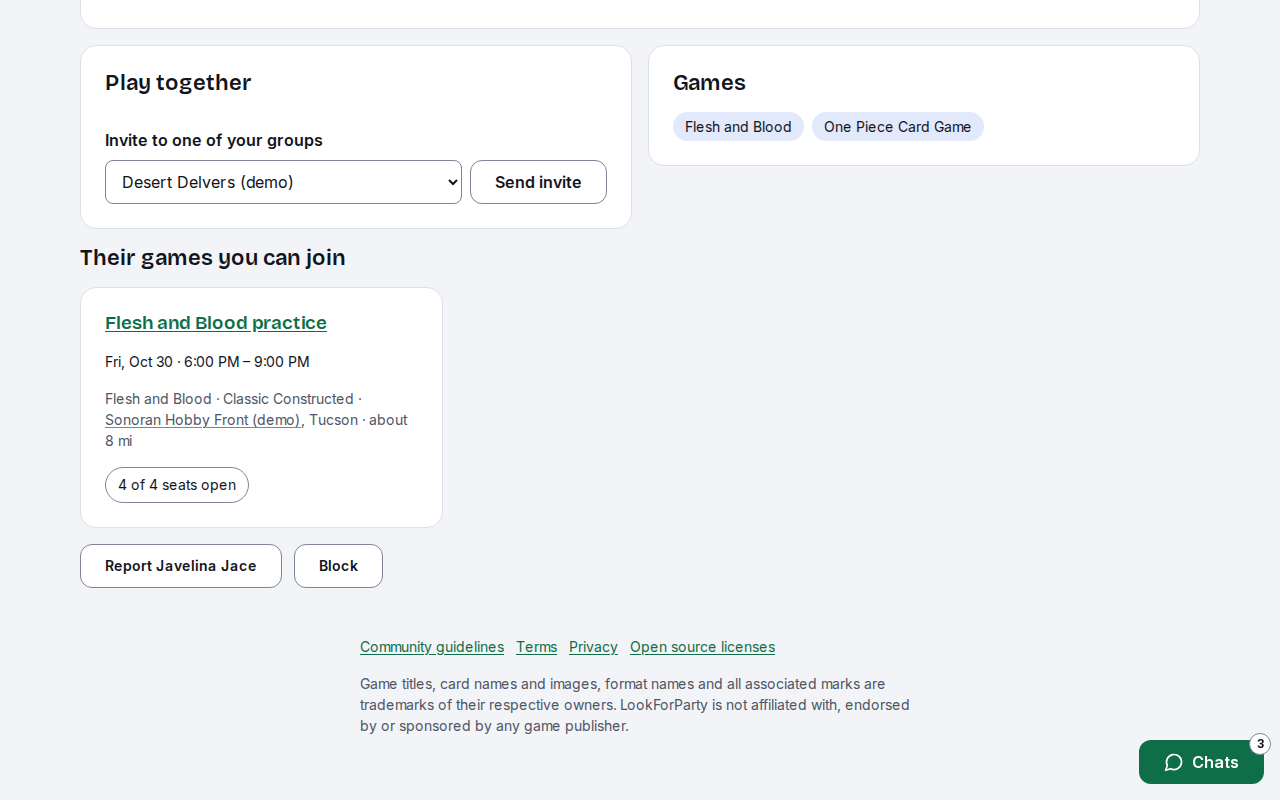1280x800 pixels.
Task: Click the Their games you can join heading
Action: (213, 258)
